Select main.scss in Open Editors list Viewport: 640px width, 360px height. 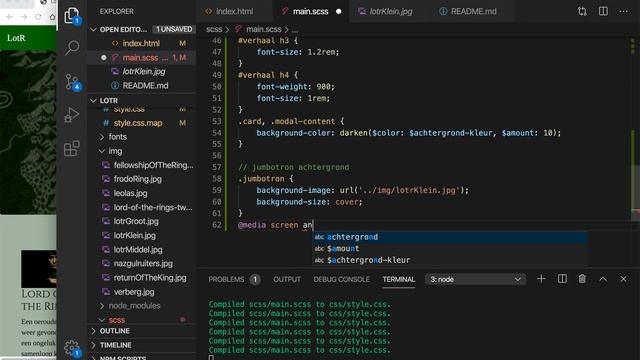pyautogui.click(x=140, y=58)
